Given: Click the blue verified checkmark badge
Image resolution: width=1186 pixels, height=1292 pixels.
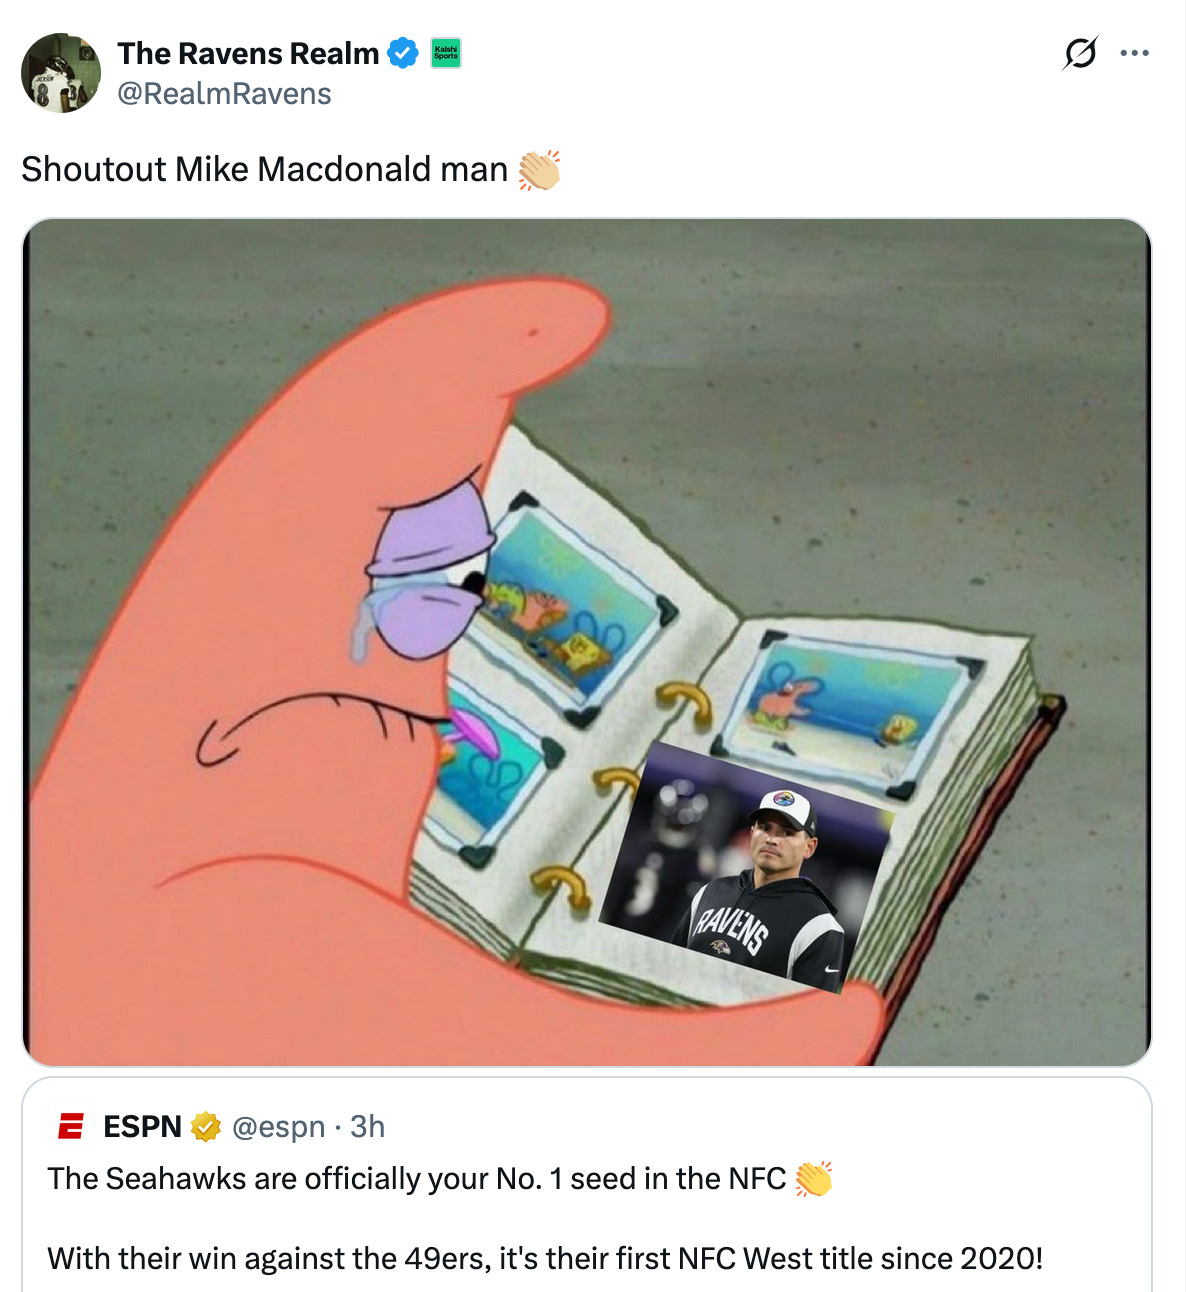Looking at the screenshot, I should [x=403, y=53].
